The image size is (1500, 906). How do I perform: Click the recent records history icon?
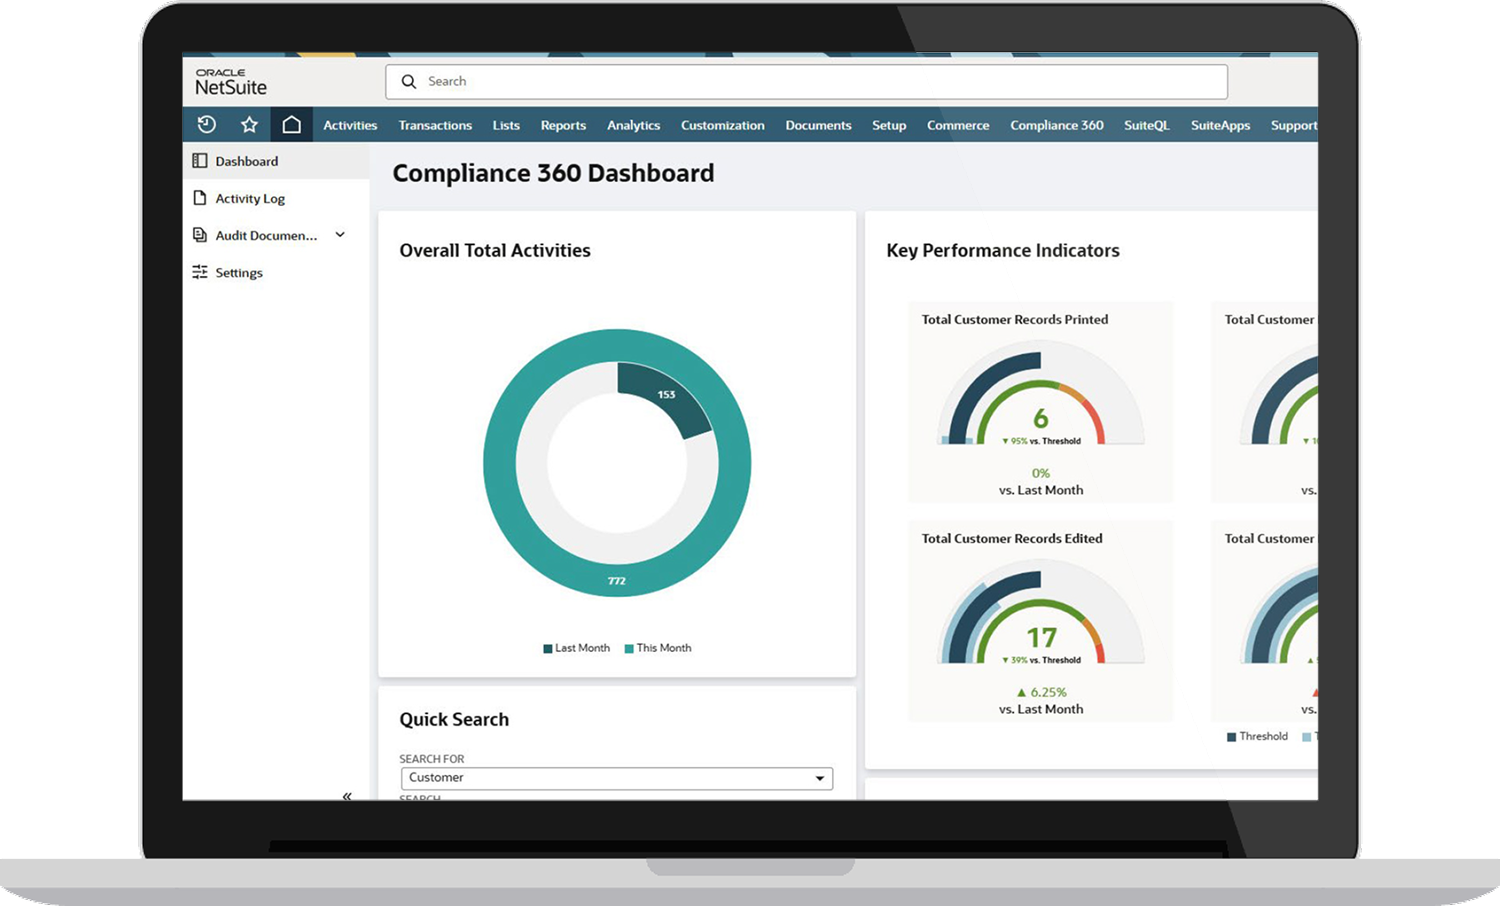(207, 124)
